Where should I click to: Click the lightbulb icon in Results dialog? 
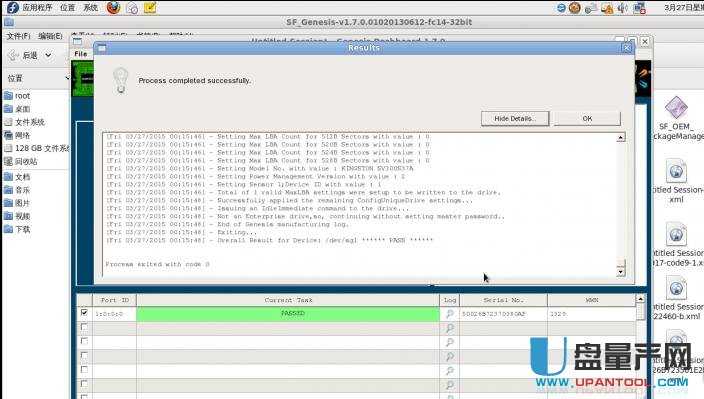click(x=120, y=80)
